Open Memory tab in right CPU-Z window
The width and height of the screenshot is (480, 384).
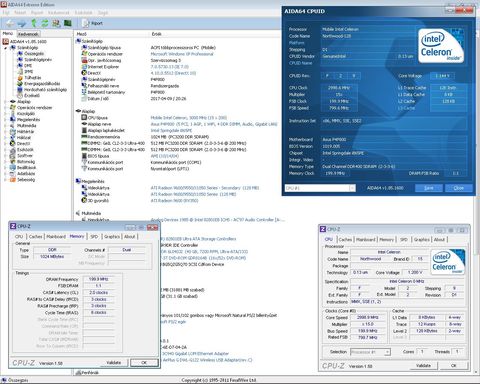pyautogui.click(x=386, y=239)
